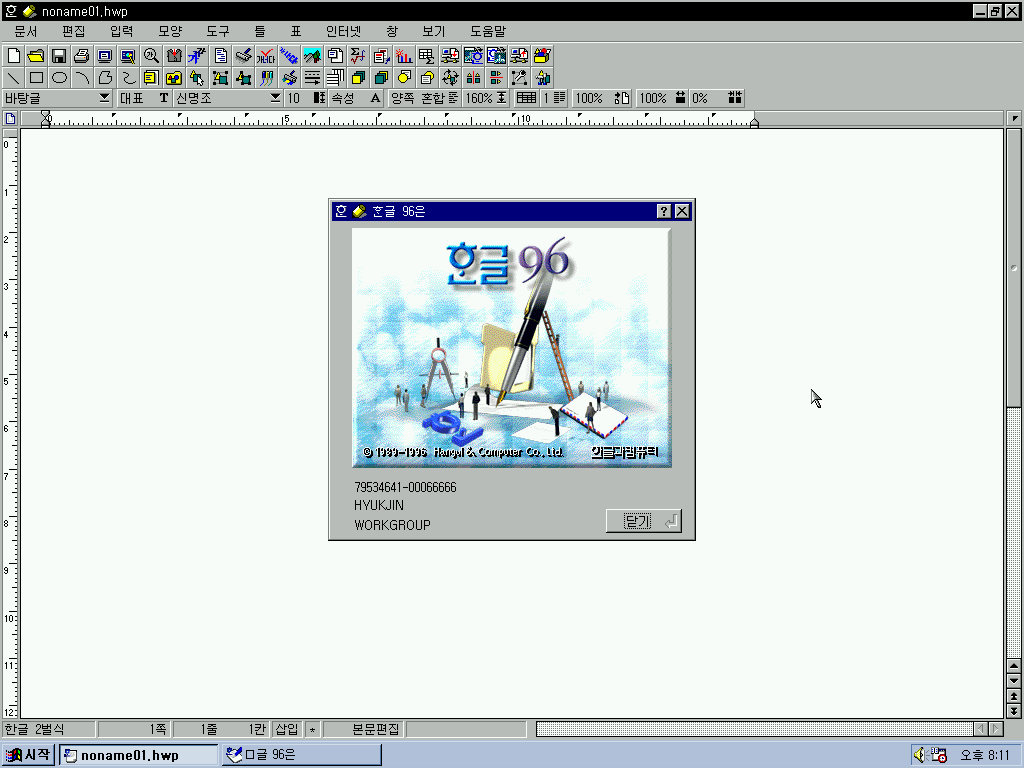Click the vertical scrollbar thumb
Image resolution: width=1024 pixels, height=768 pixels.
click(1014, 268)
